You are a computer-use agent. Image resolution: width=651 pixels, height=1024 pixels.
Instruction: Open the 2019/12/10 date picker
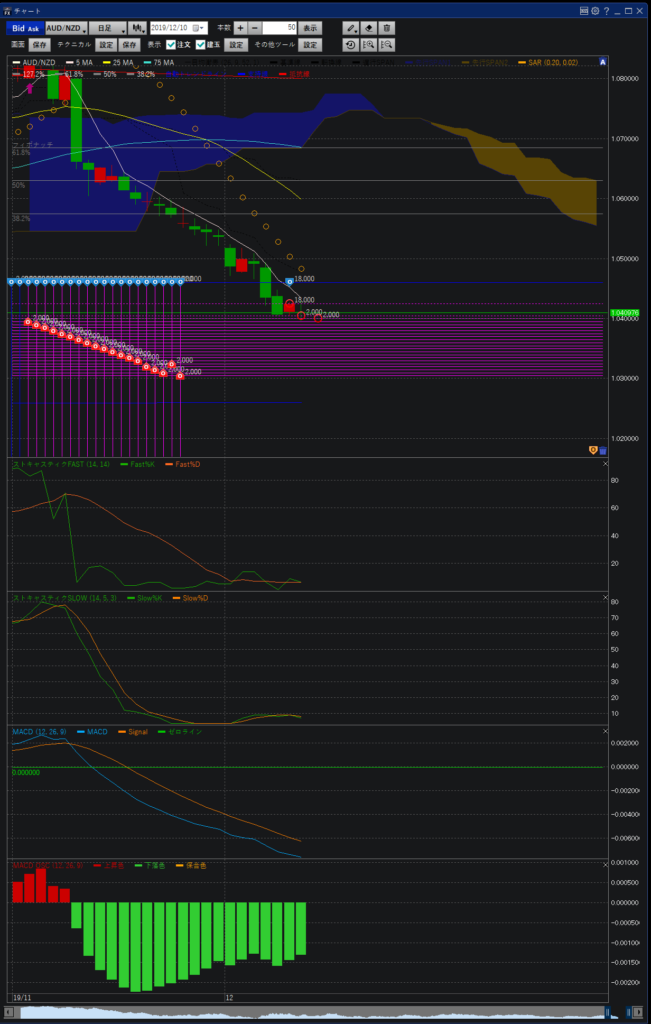point(179,28)
